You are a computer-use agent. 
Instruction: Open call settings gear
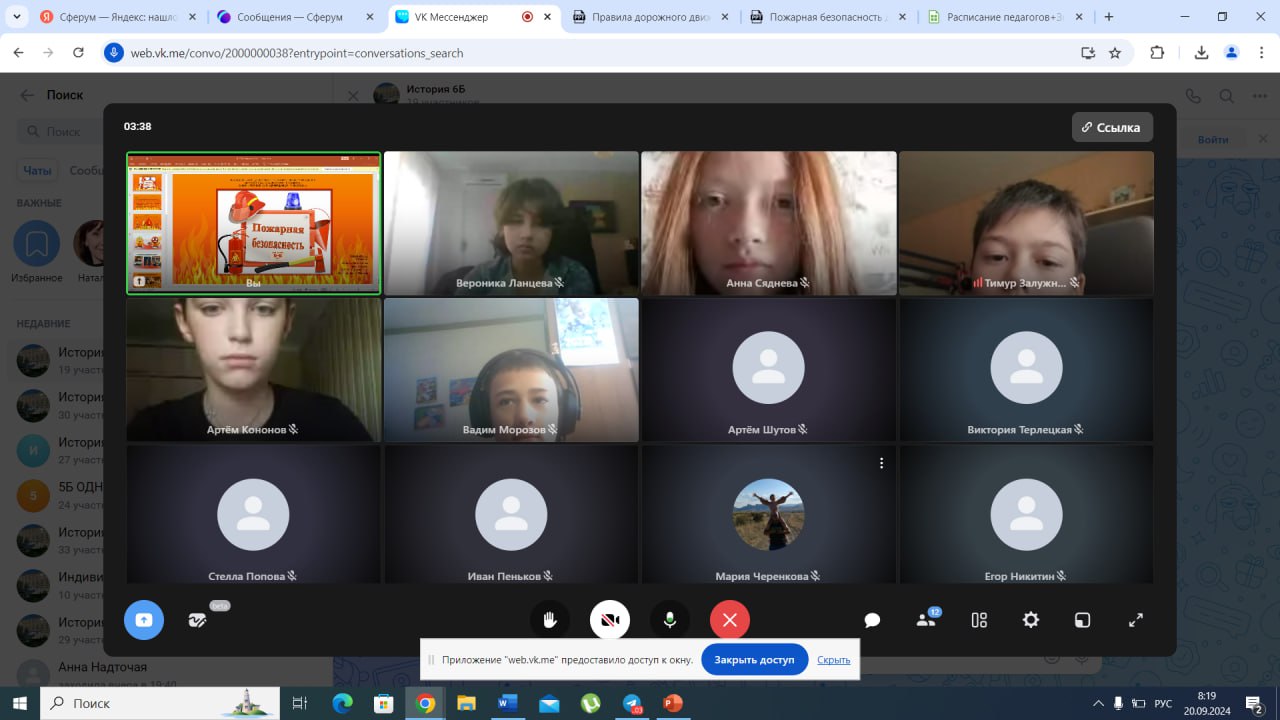click(x=1031, y=620)
